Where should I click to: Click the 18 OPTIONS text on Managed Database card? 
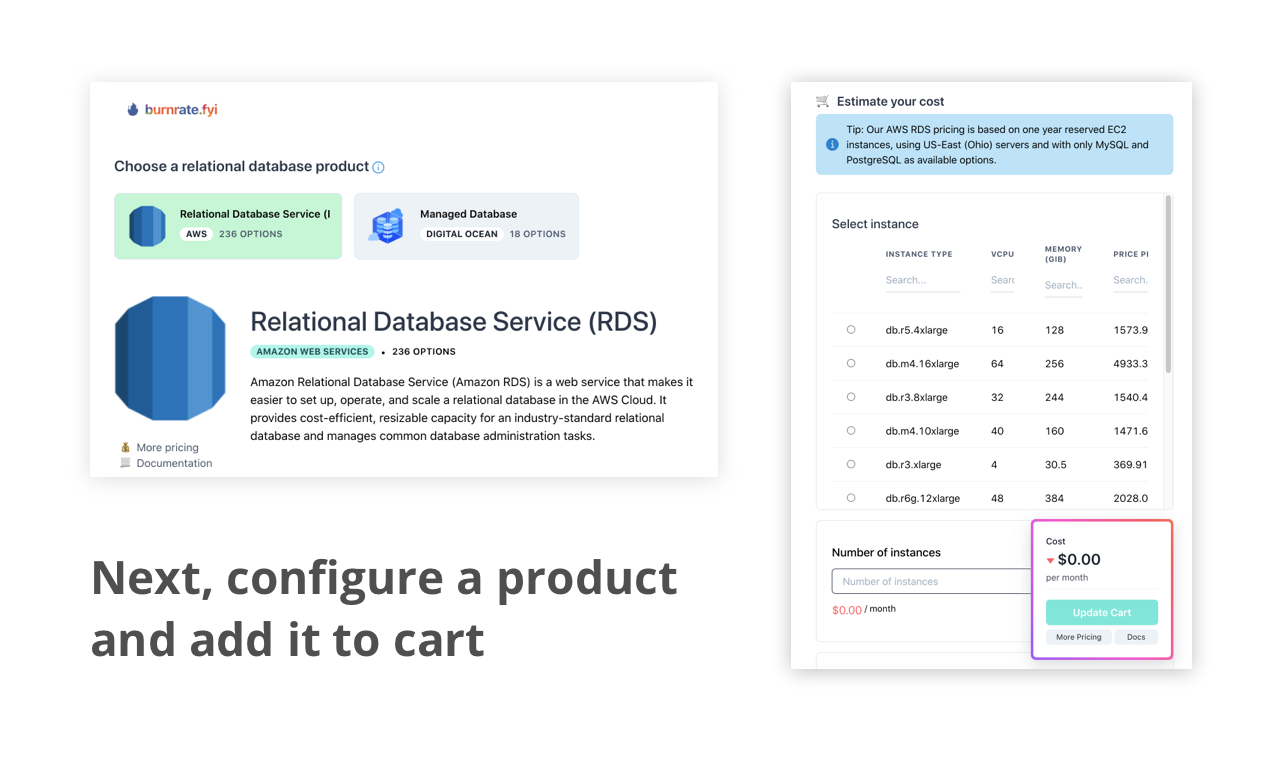click(x=538, y=234)
